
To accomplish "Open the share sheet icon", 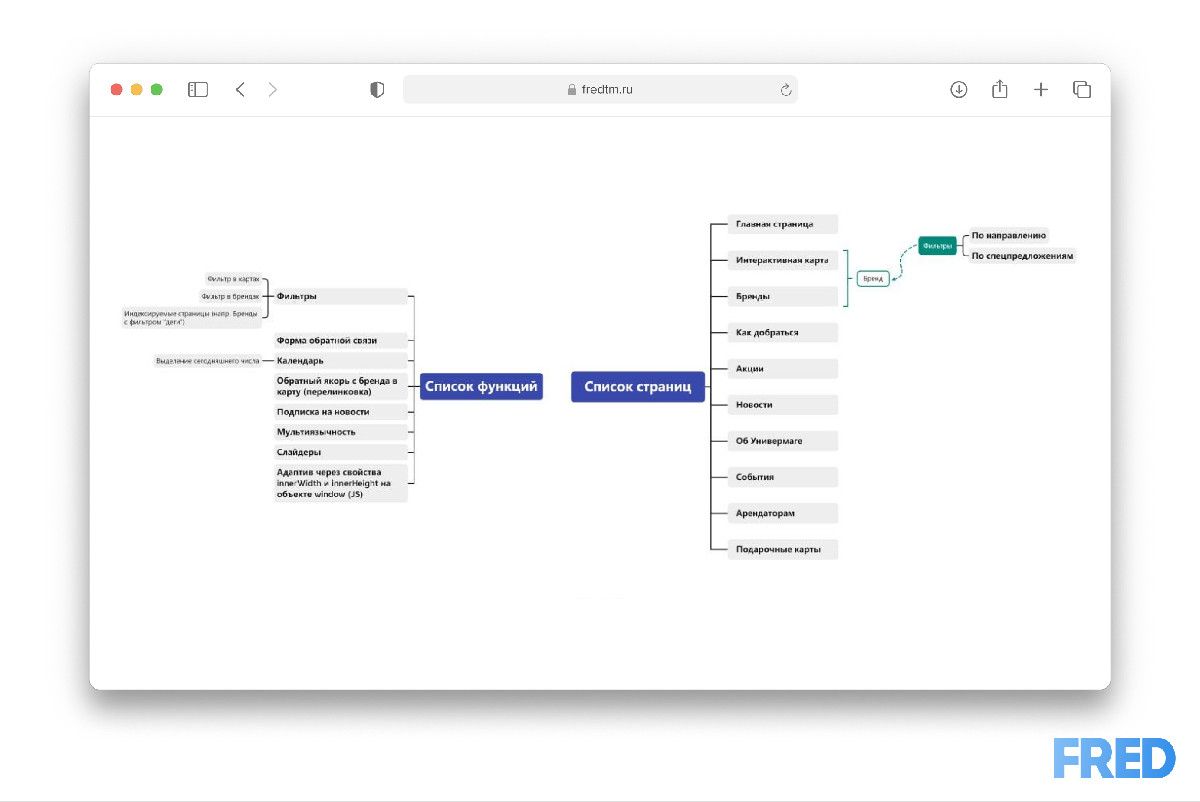I will pos(999,89).
